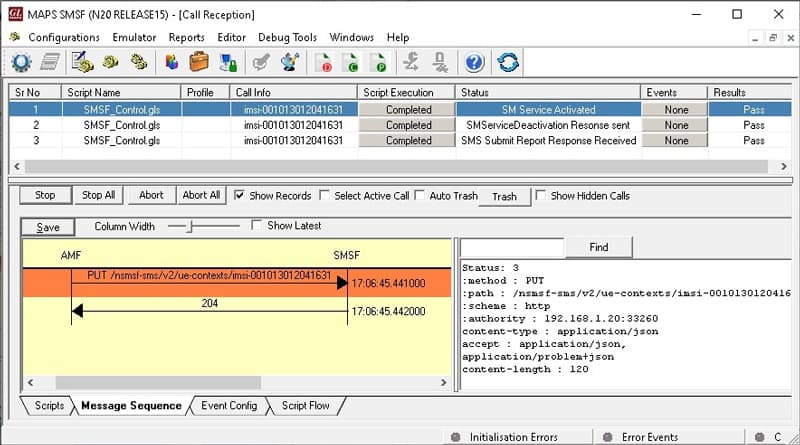Click message sequence scrollbar right arrow
Viewport: 800px width, 445px height.
443,382
